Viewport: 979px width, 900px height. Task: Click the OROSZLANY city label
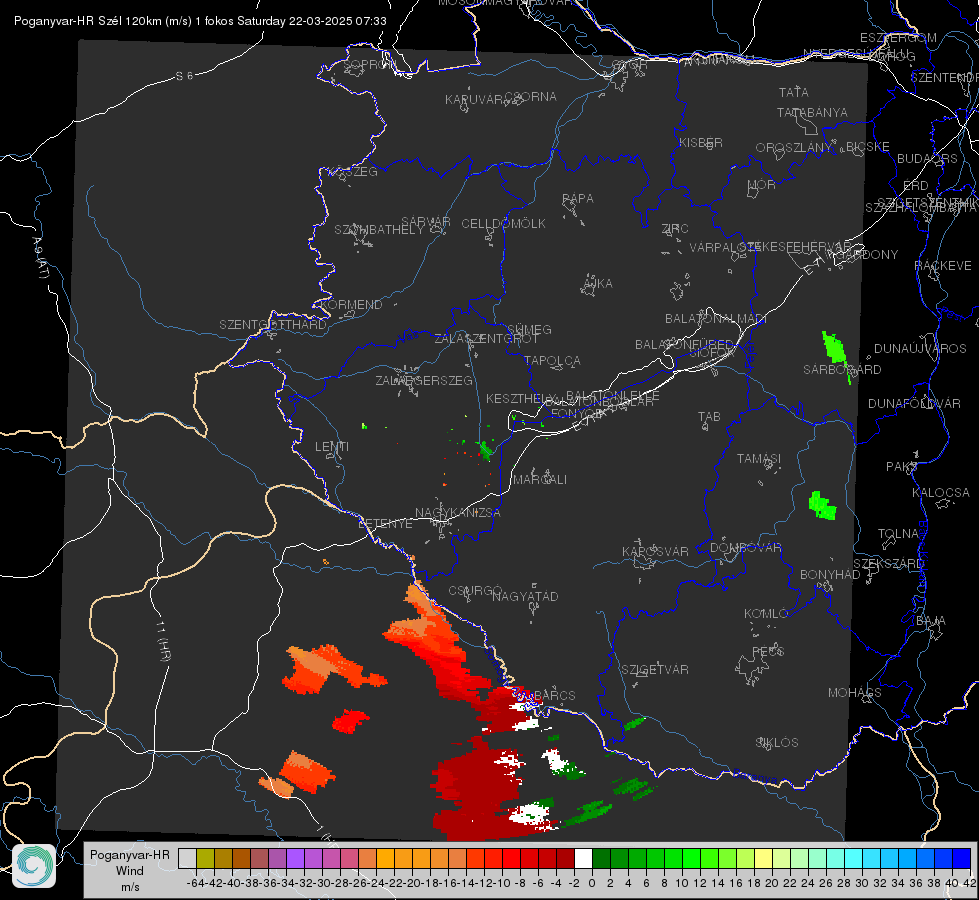794,148
